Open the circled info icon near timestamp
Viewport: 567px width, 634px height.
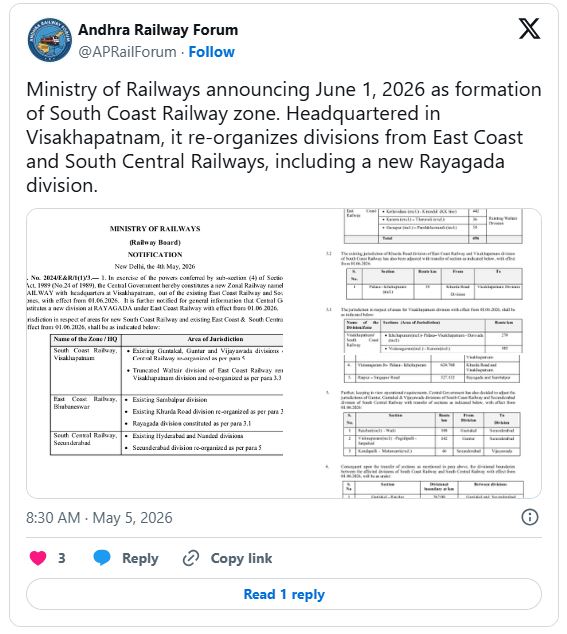(x=530, y=517)
